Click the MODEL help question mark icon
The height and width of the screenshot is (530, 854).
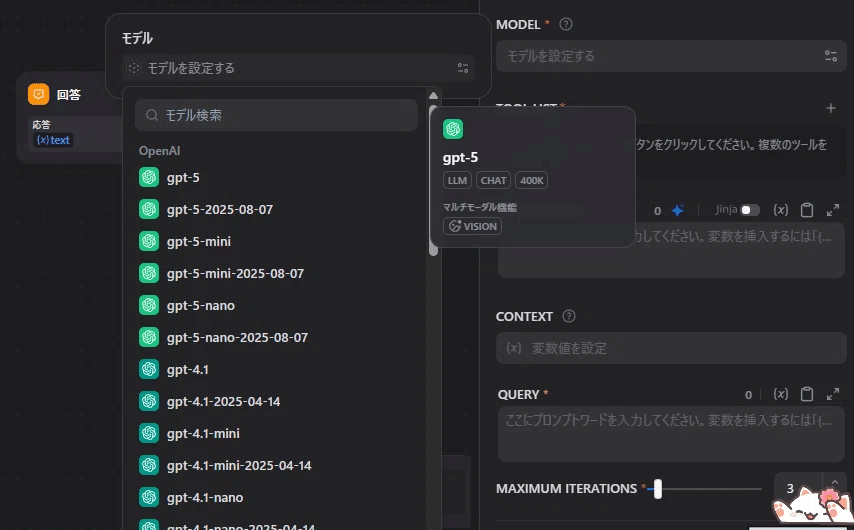coord(566,24)
